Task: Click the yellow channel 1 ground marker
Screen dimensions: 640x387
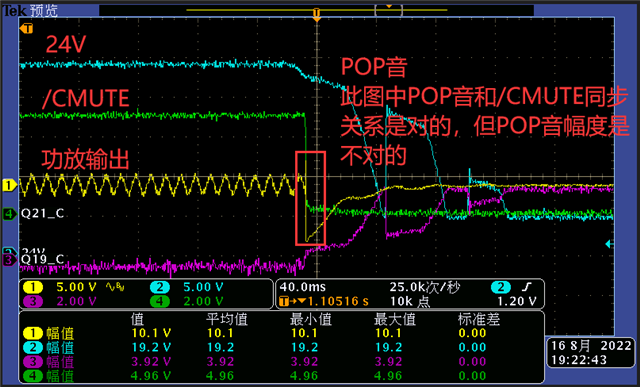Action: click(x=9, y=185)
